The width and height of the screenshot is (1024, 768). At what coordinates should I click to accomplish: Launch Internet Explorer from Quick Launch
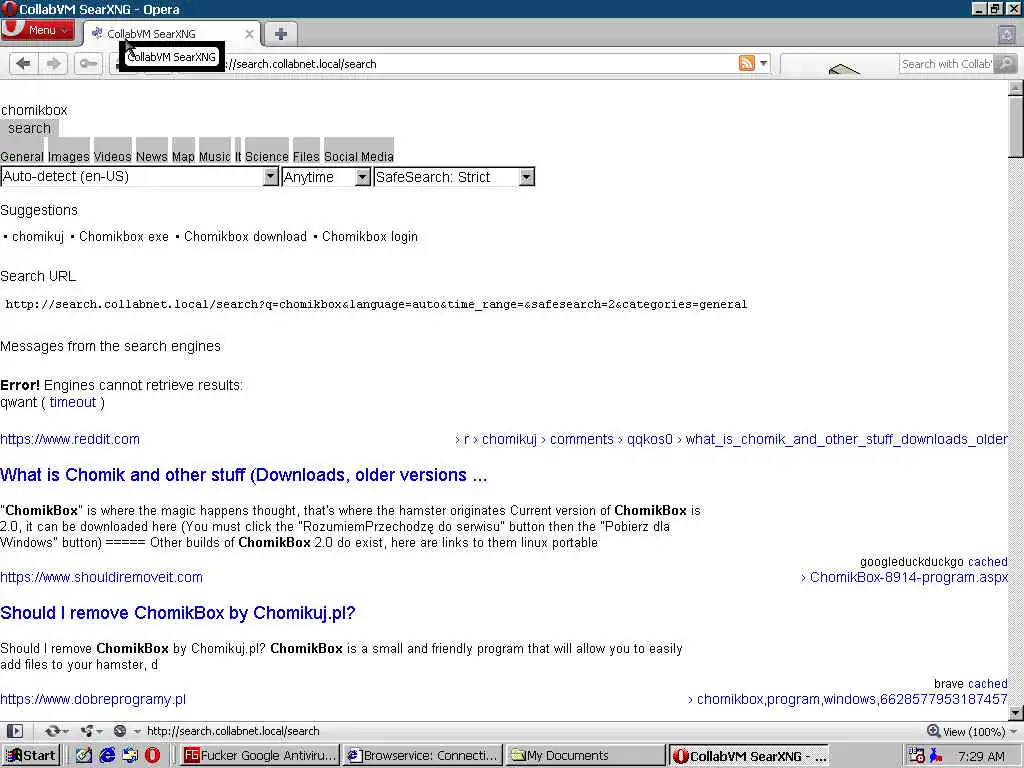click(107, 756)
